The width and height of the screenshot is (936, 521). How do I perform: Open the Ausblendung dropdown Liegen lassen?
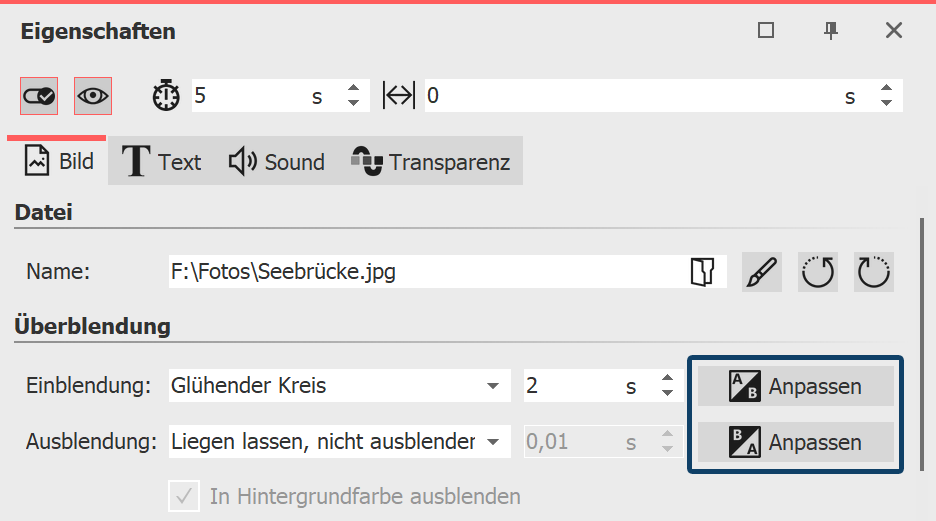tap(340, 442)
